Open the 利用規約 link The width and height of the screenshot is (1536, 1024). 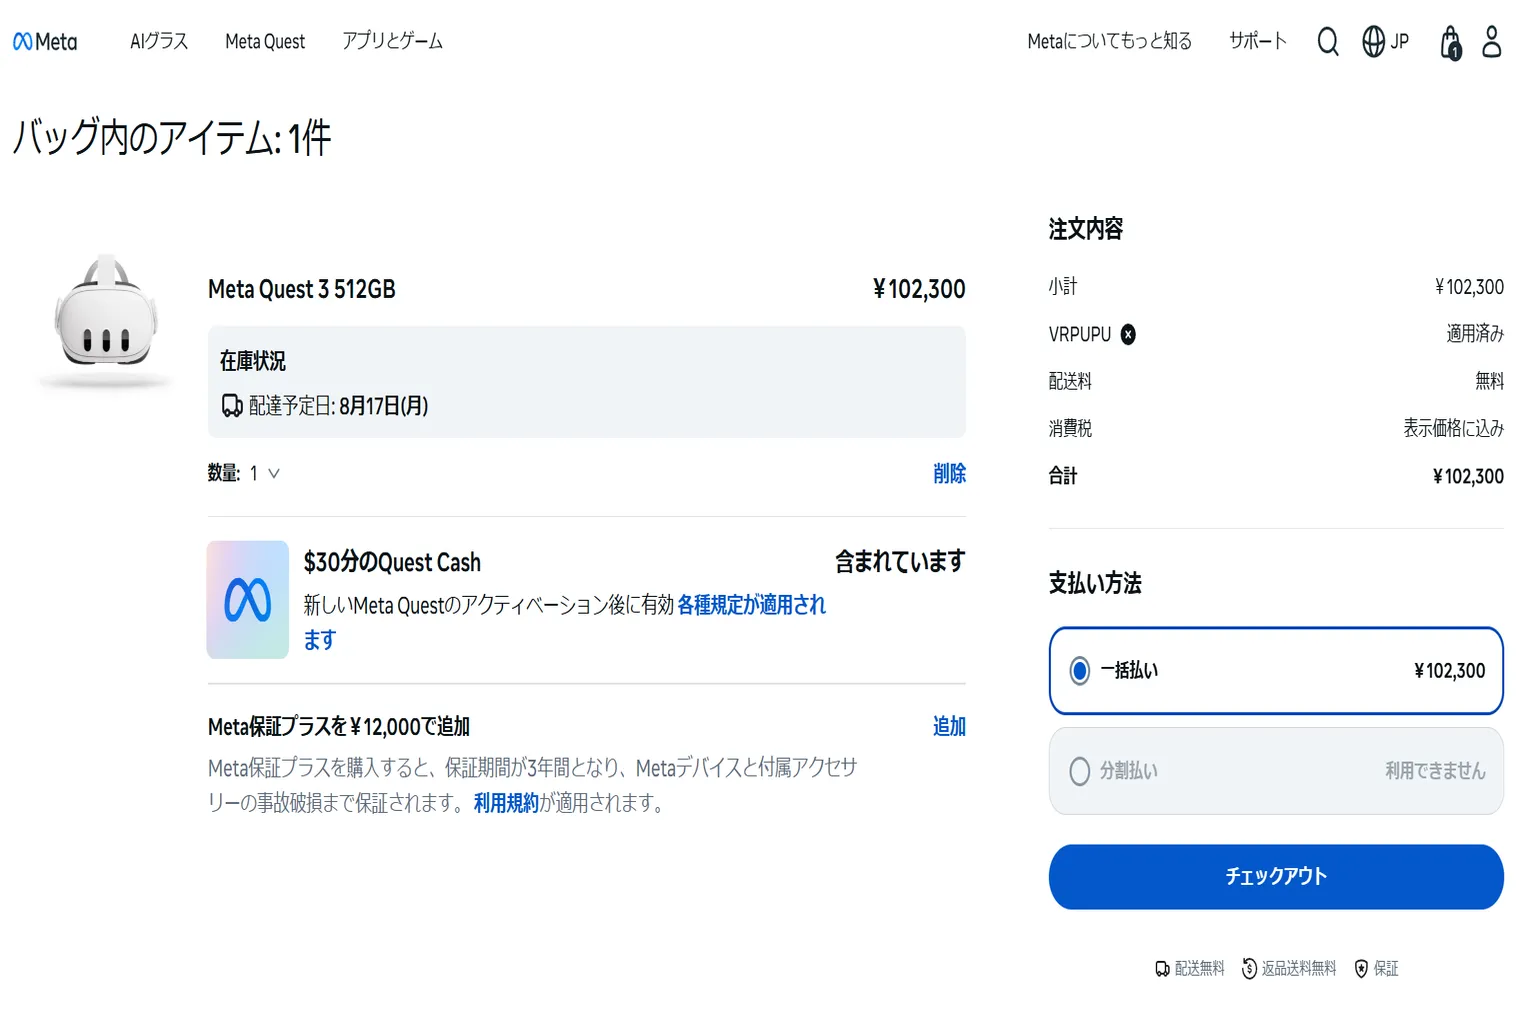coord(506,802)
